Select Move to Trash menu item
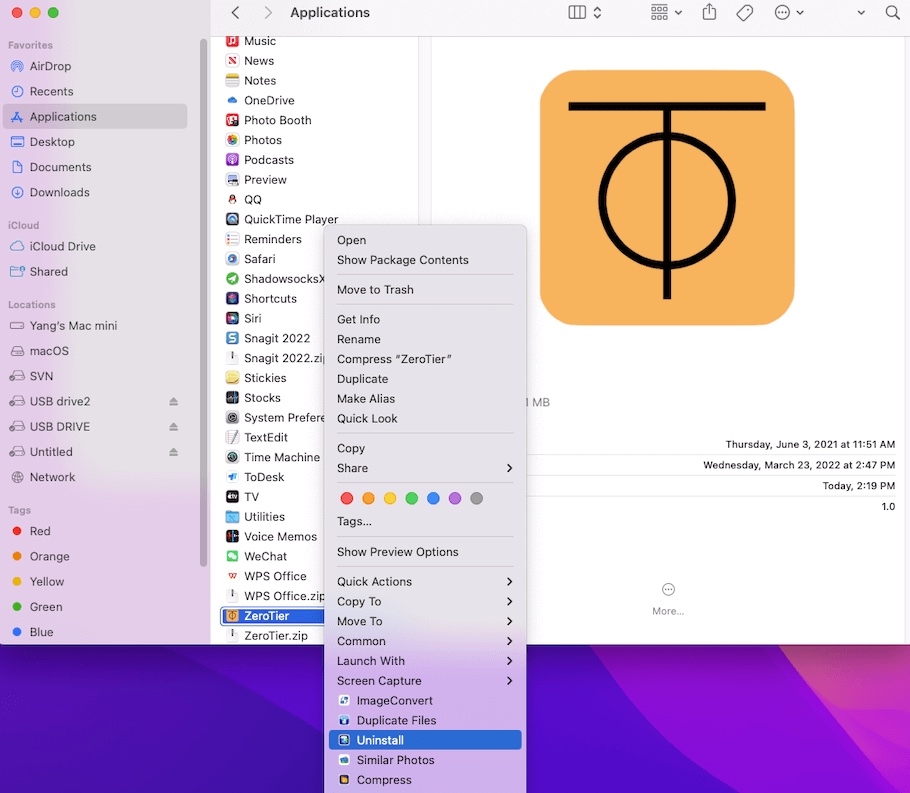The width and height of the screenshot is (910, 793). pyautogui.click(x=375, y=290)
